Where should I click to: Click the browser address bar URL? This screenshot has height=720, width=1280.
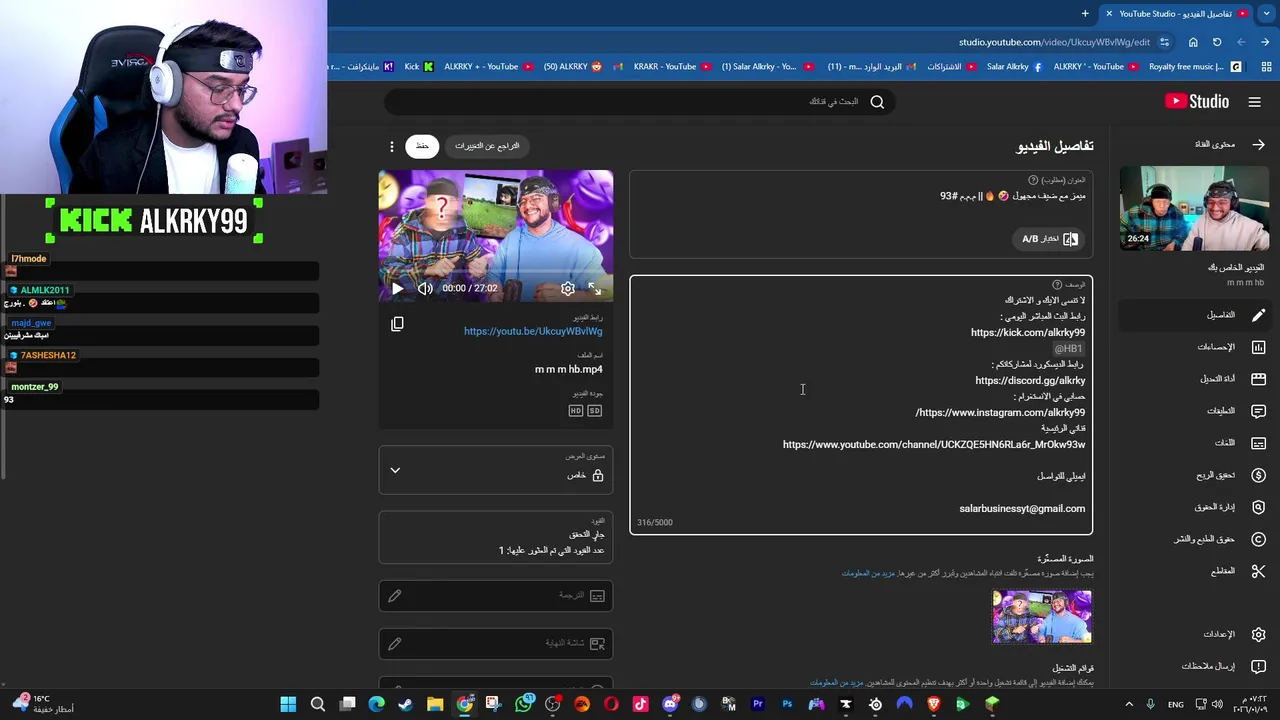click(x=1054, y=42)
